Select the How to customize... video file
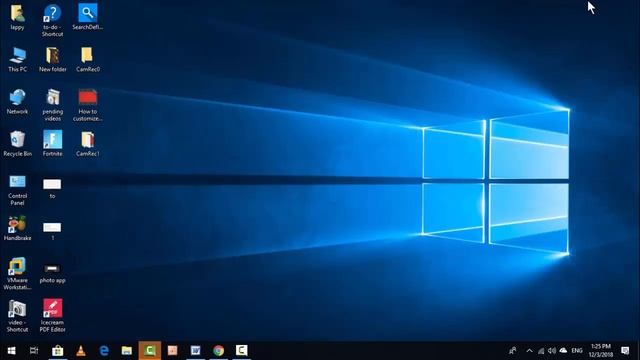 click(87, 105)
